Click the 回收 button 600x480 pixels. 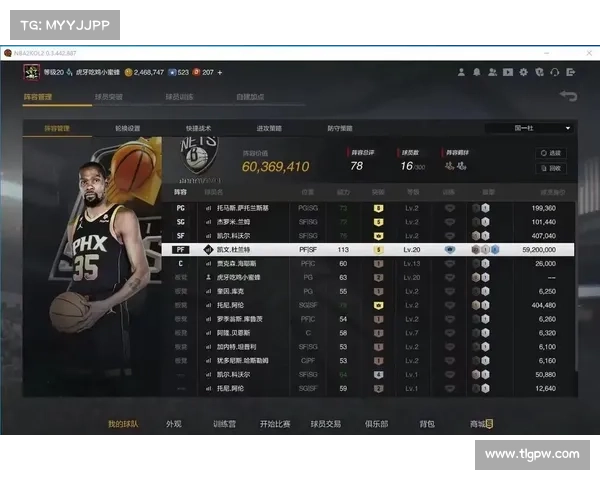point(551,168)
